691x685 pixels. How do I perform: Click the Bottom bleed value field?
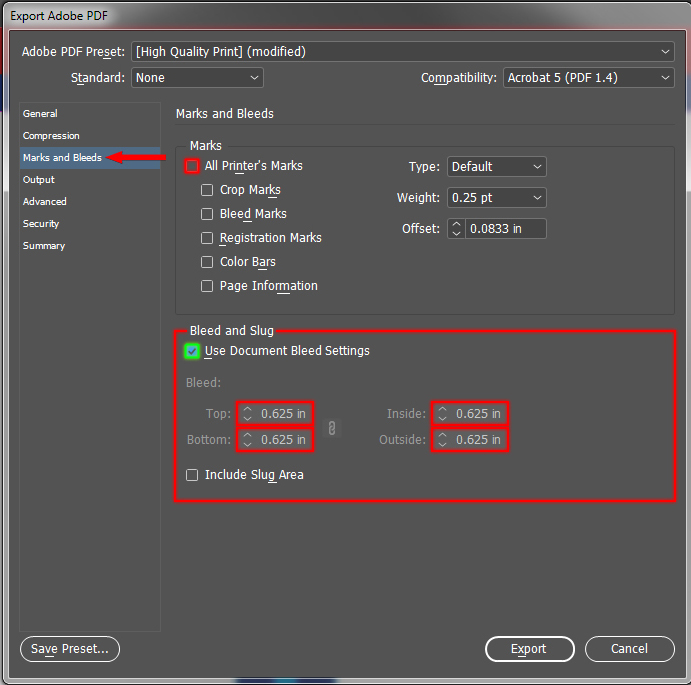[283, 439]
